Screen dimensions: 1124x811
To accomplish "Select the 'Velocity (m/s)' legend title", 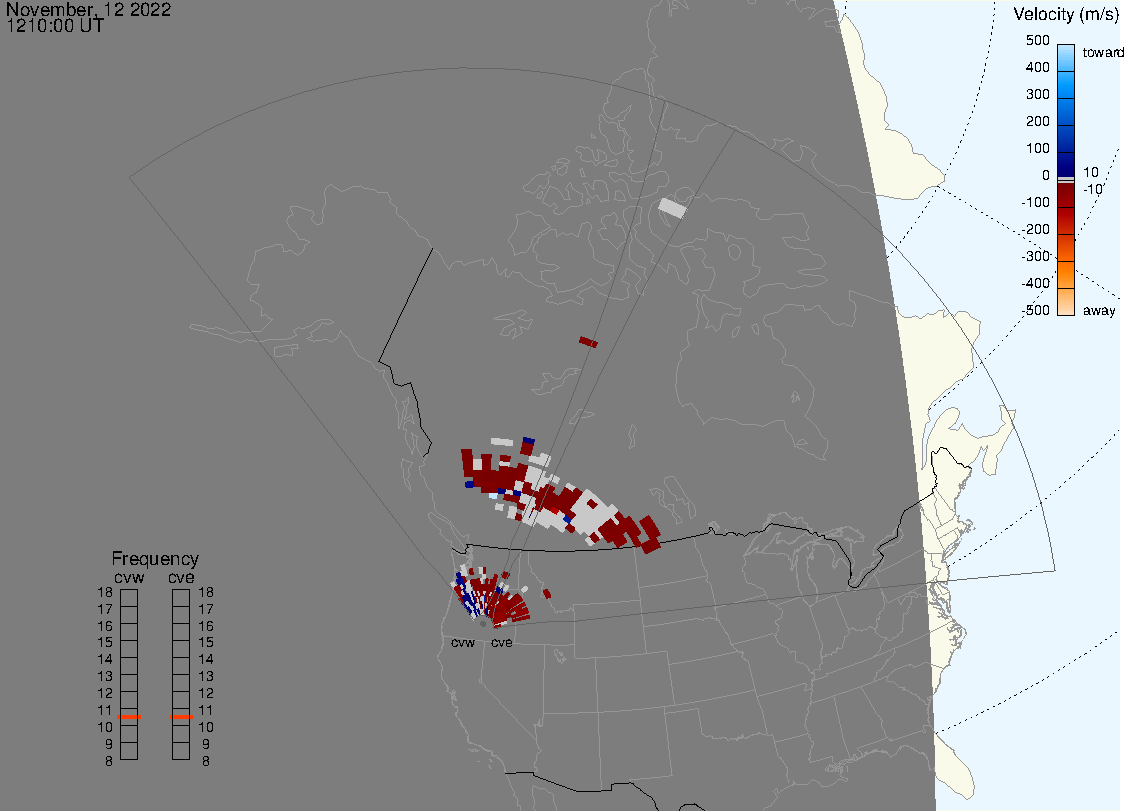I will click(1066, 14).
